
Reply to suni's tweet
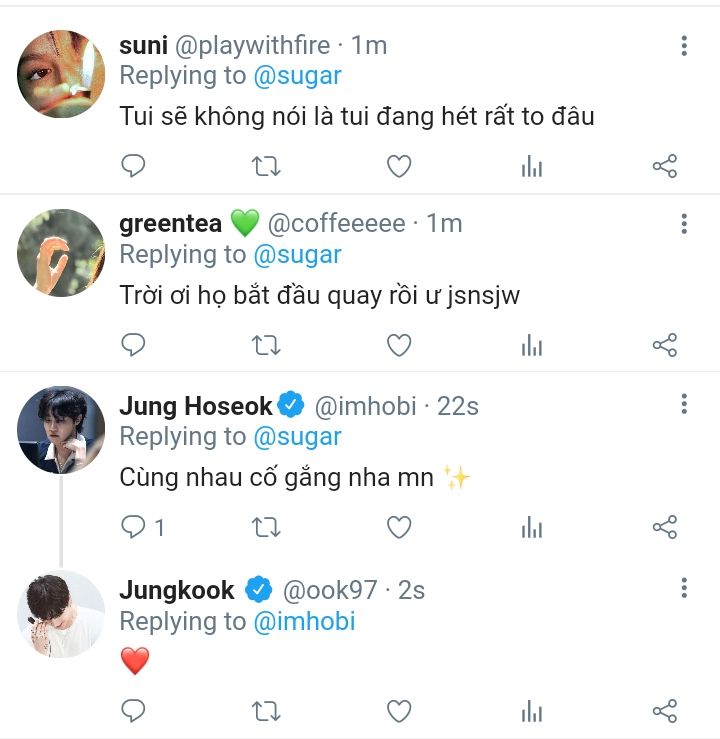[133, 166]
